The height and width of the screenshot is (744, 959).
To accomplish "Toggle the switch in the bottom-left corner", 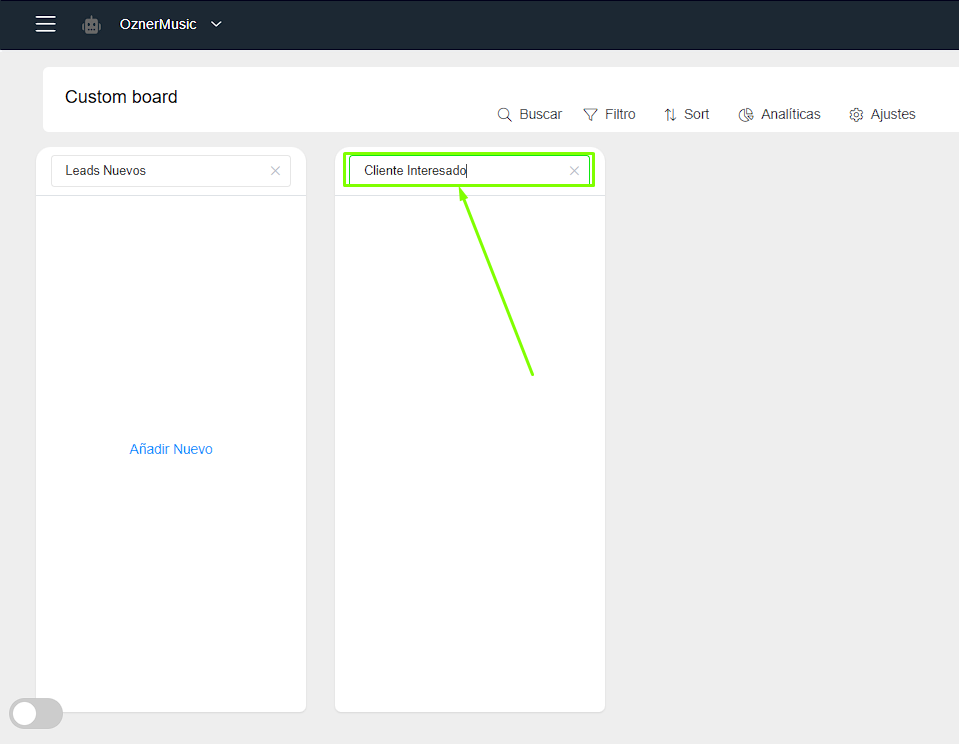I will [x=36, y=713].
